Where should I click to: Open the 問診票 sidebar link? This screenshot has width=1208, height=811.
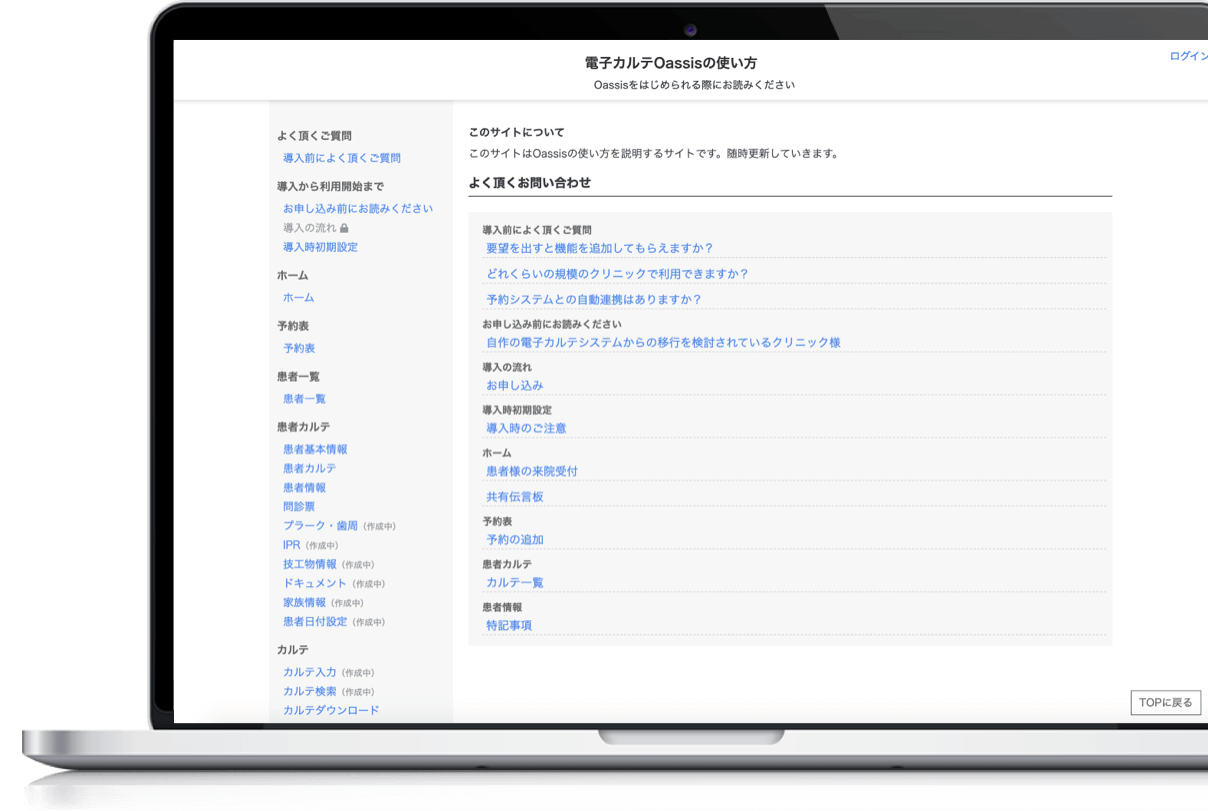[298, 507]
